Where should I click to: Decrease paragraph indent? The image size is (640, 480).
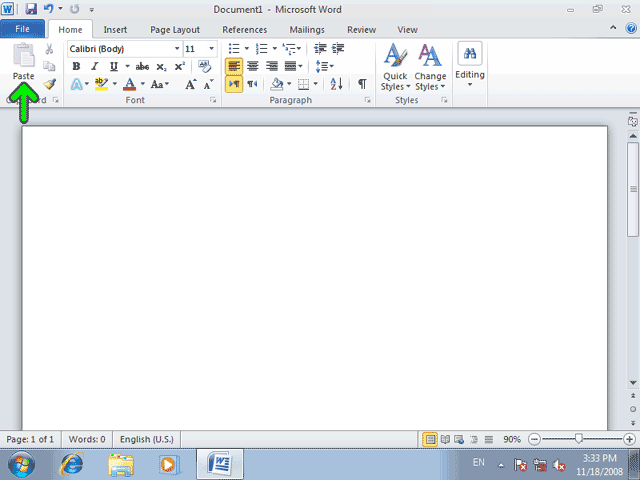320,49
